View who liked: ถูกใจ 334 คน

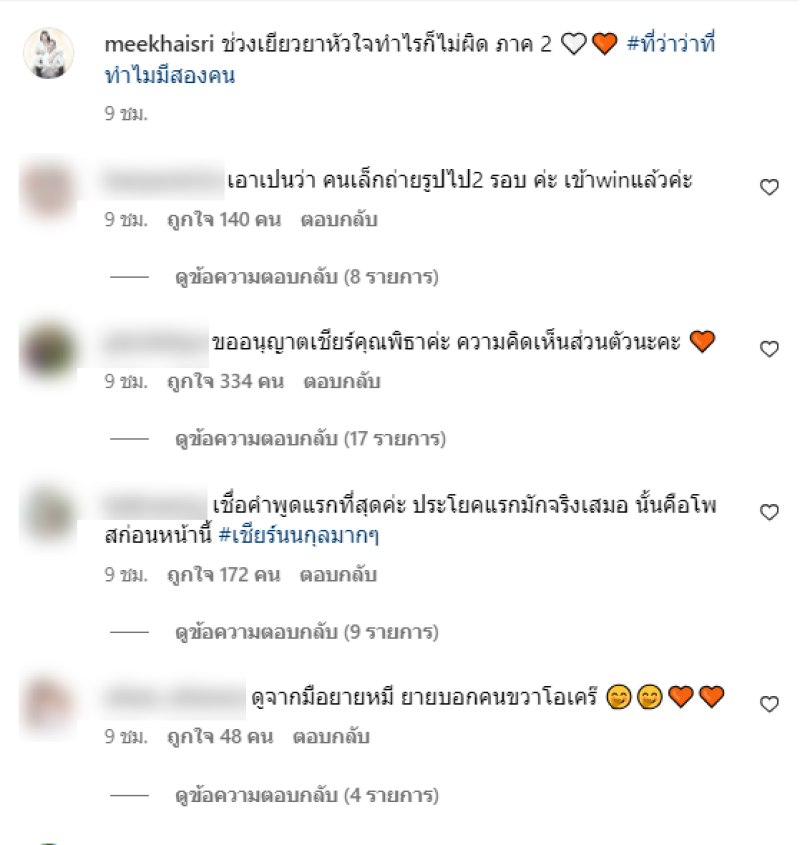(x=225, y=382)
